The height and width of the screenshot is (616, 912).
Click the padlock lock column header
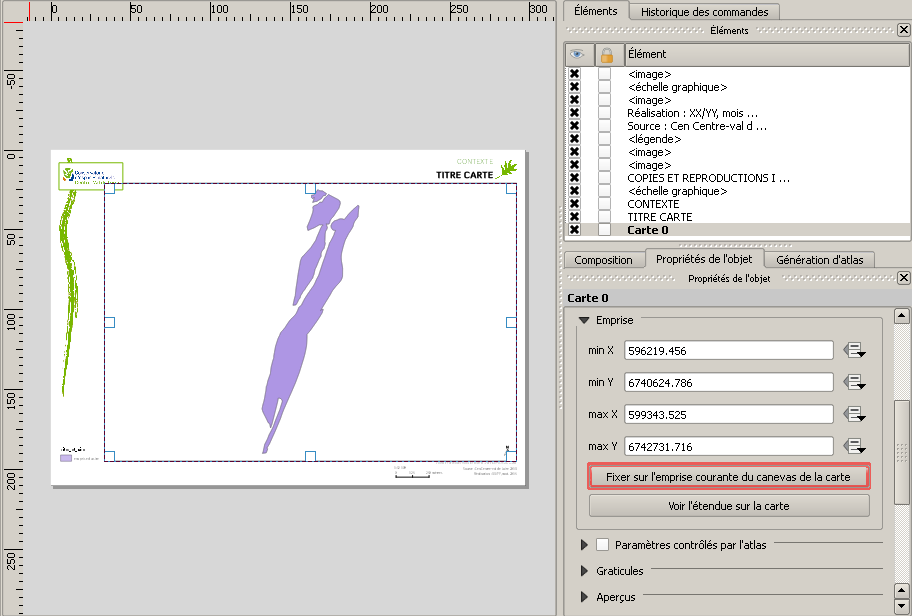pyautogui.click(x=606, y=54)
